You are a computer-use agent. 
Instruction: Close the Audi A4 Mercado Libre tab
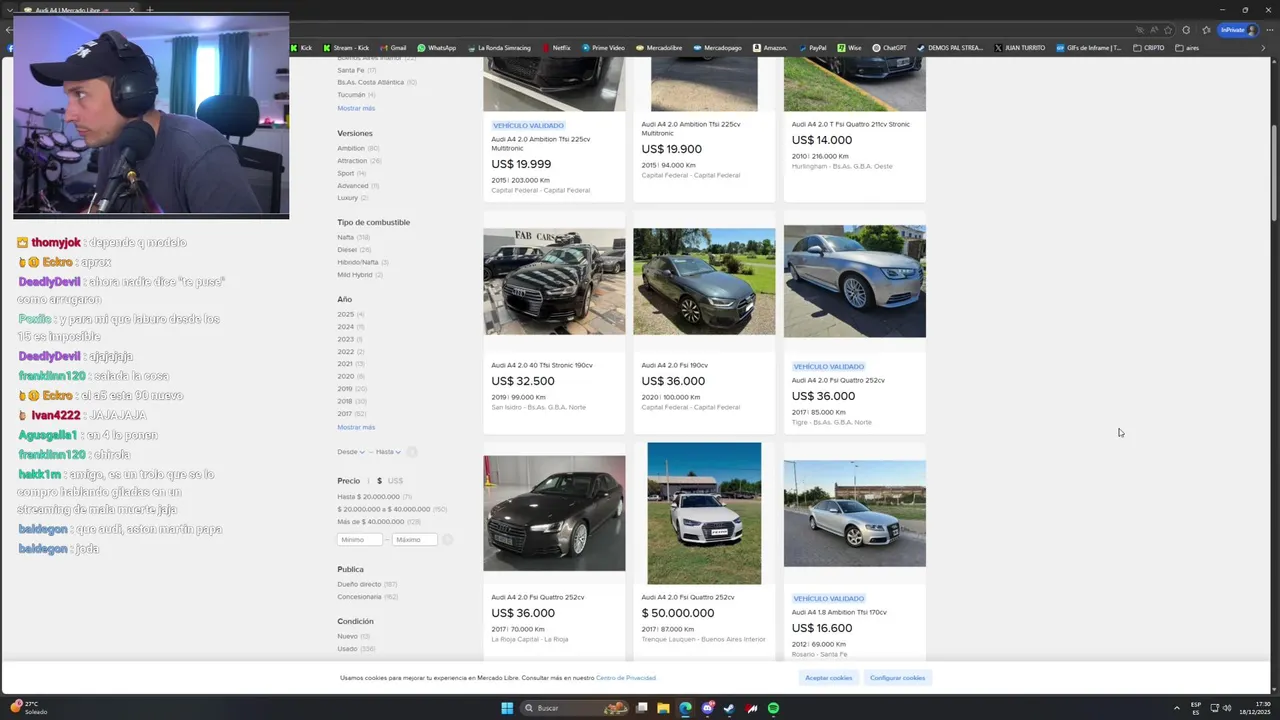pyautogui.click(x=131, y=10)
